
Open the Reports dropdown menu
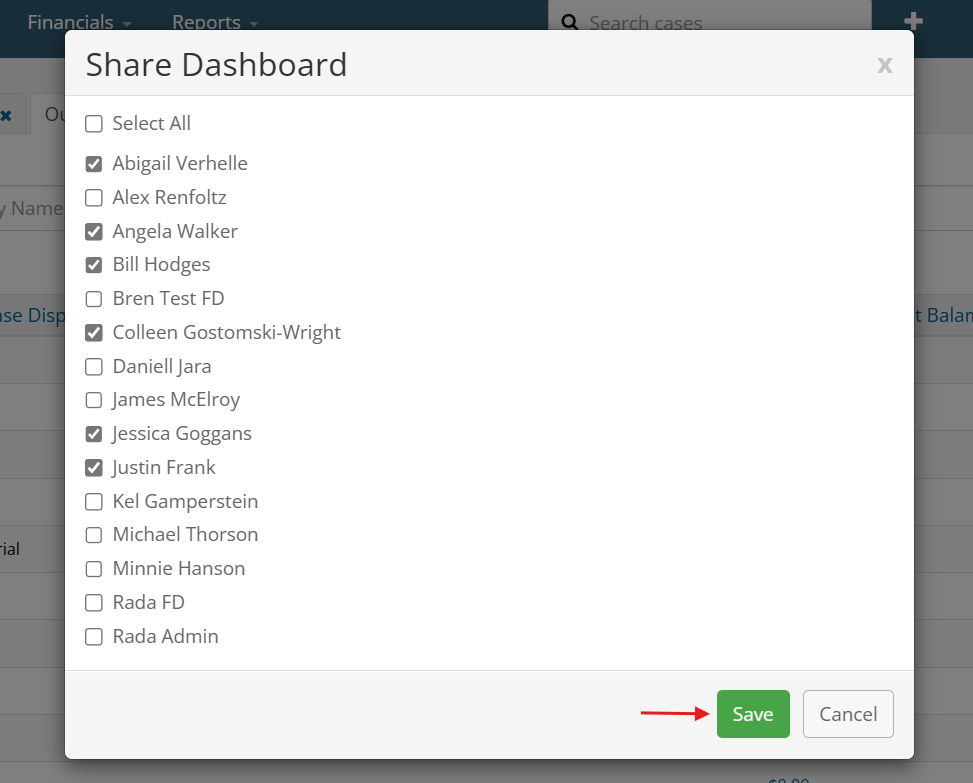tap(215, 22)
